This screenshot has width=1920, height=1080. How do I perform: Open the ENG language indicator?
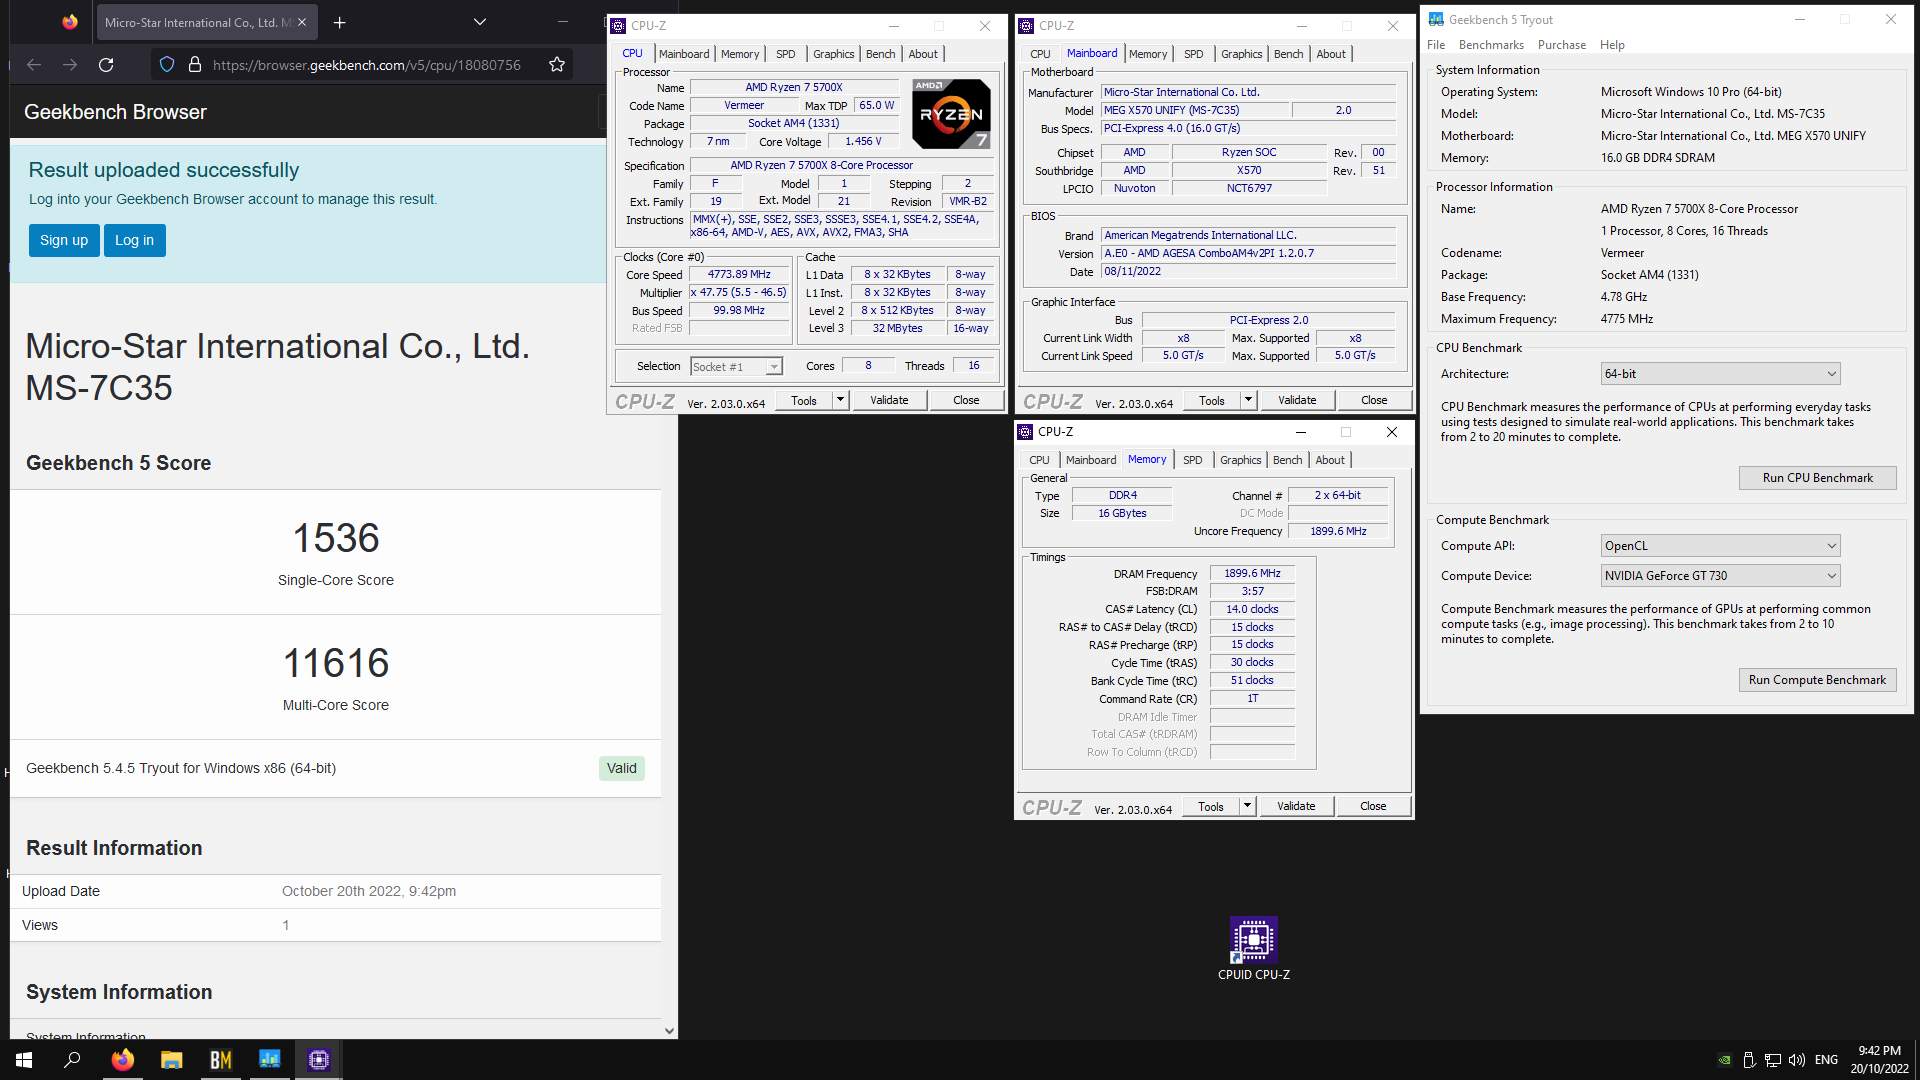[x=1826, y=1060]
